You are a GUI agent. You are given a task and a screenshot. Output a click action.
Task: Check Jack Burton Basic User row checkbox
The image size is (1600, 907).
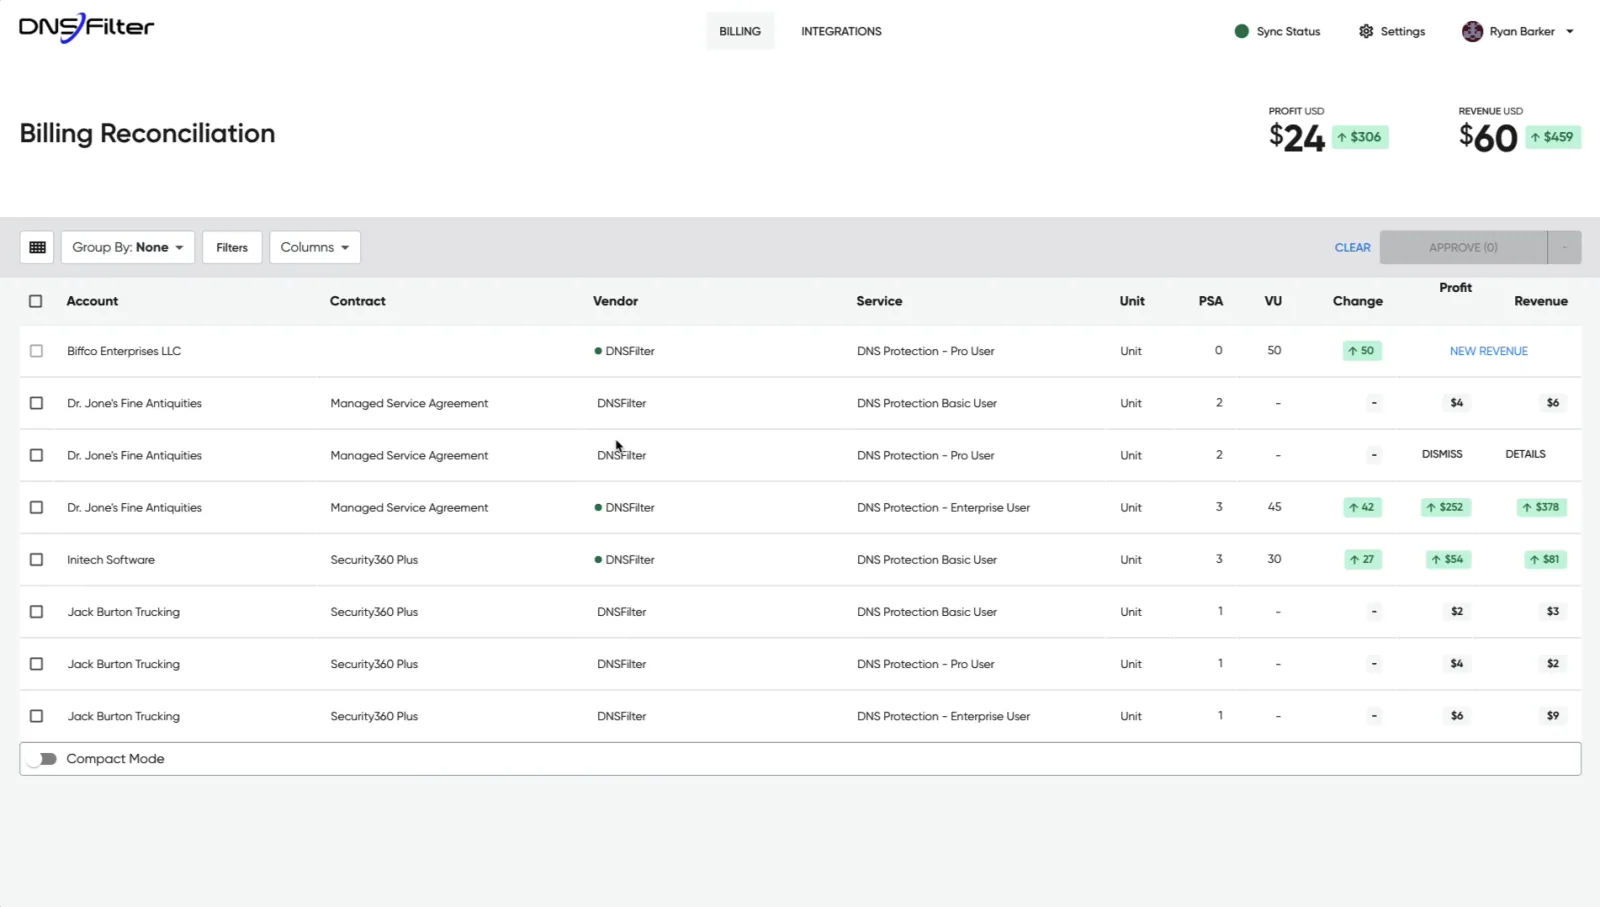[36, 611]
